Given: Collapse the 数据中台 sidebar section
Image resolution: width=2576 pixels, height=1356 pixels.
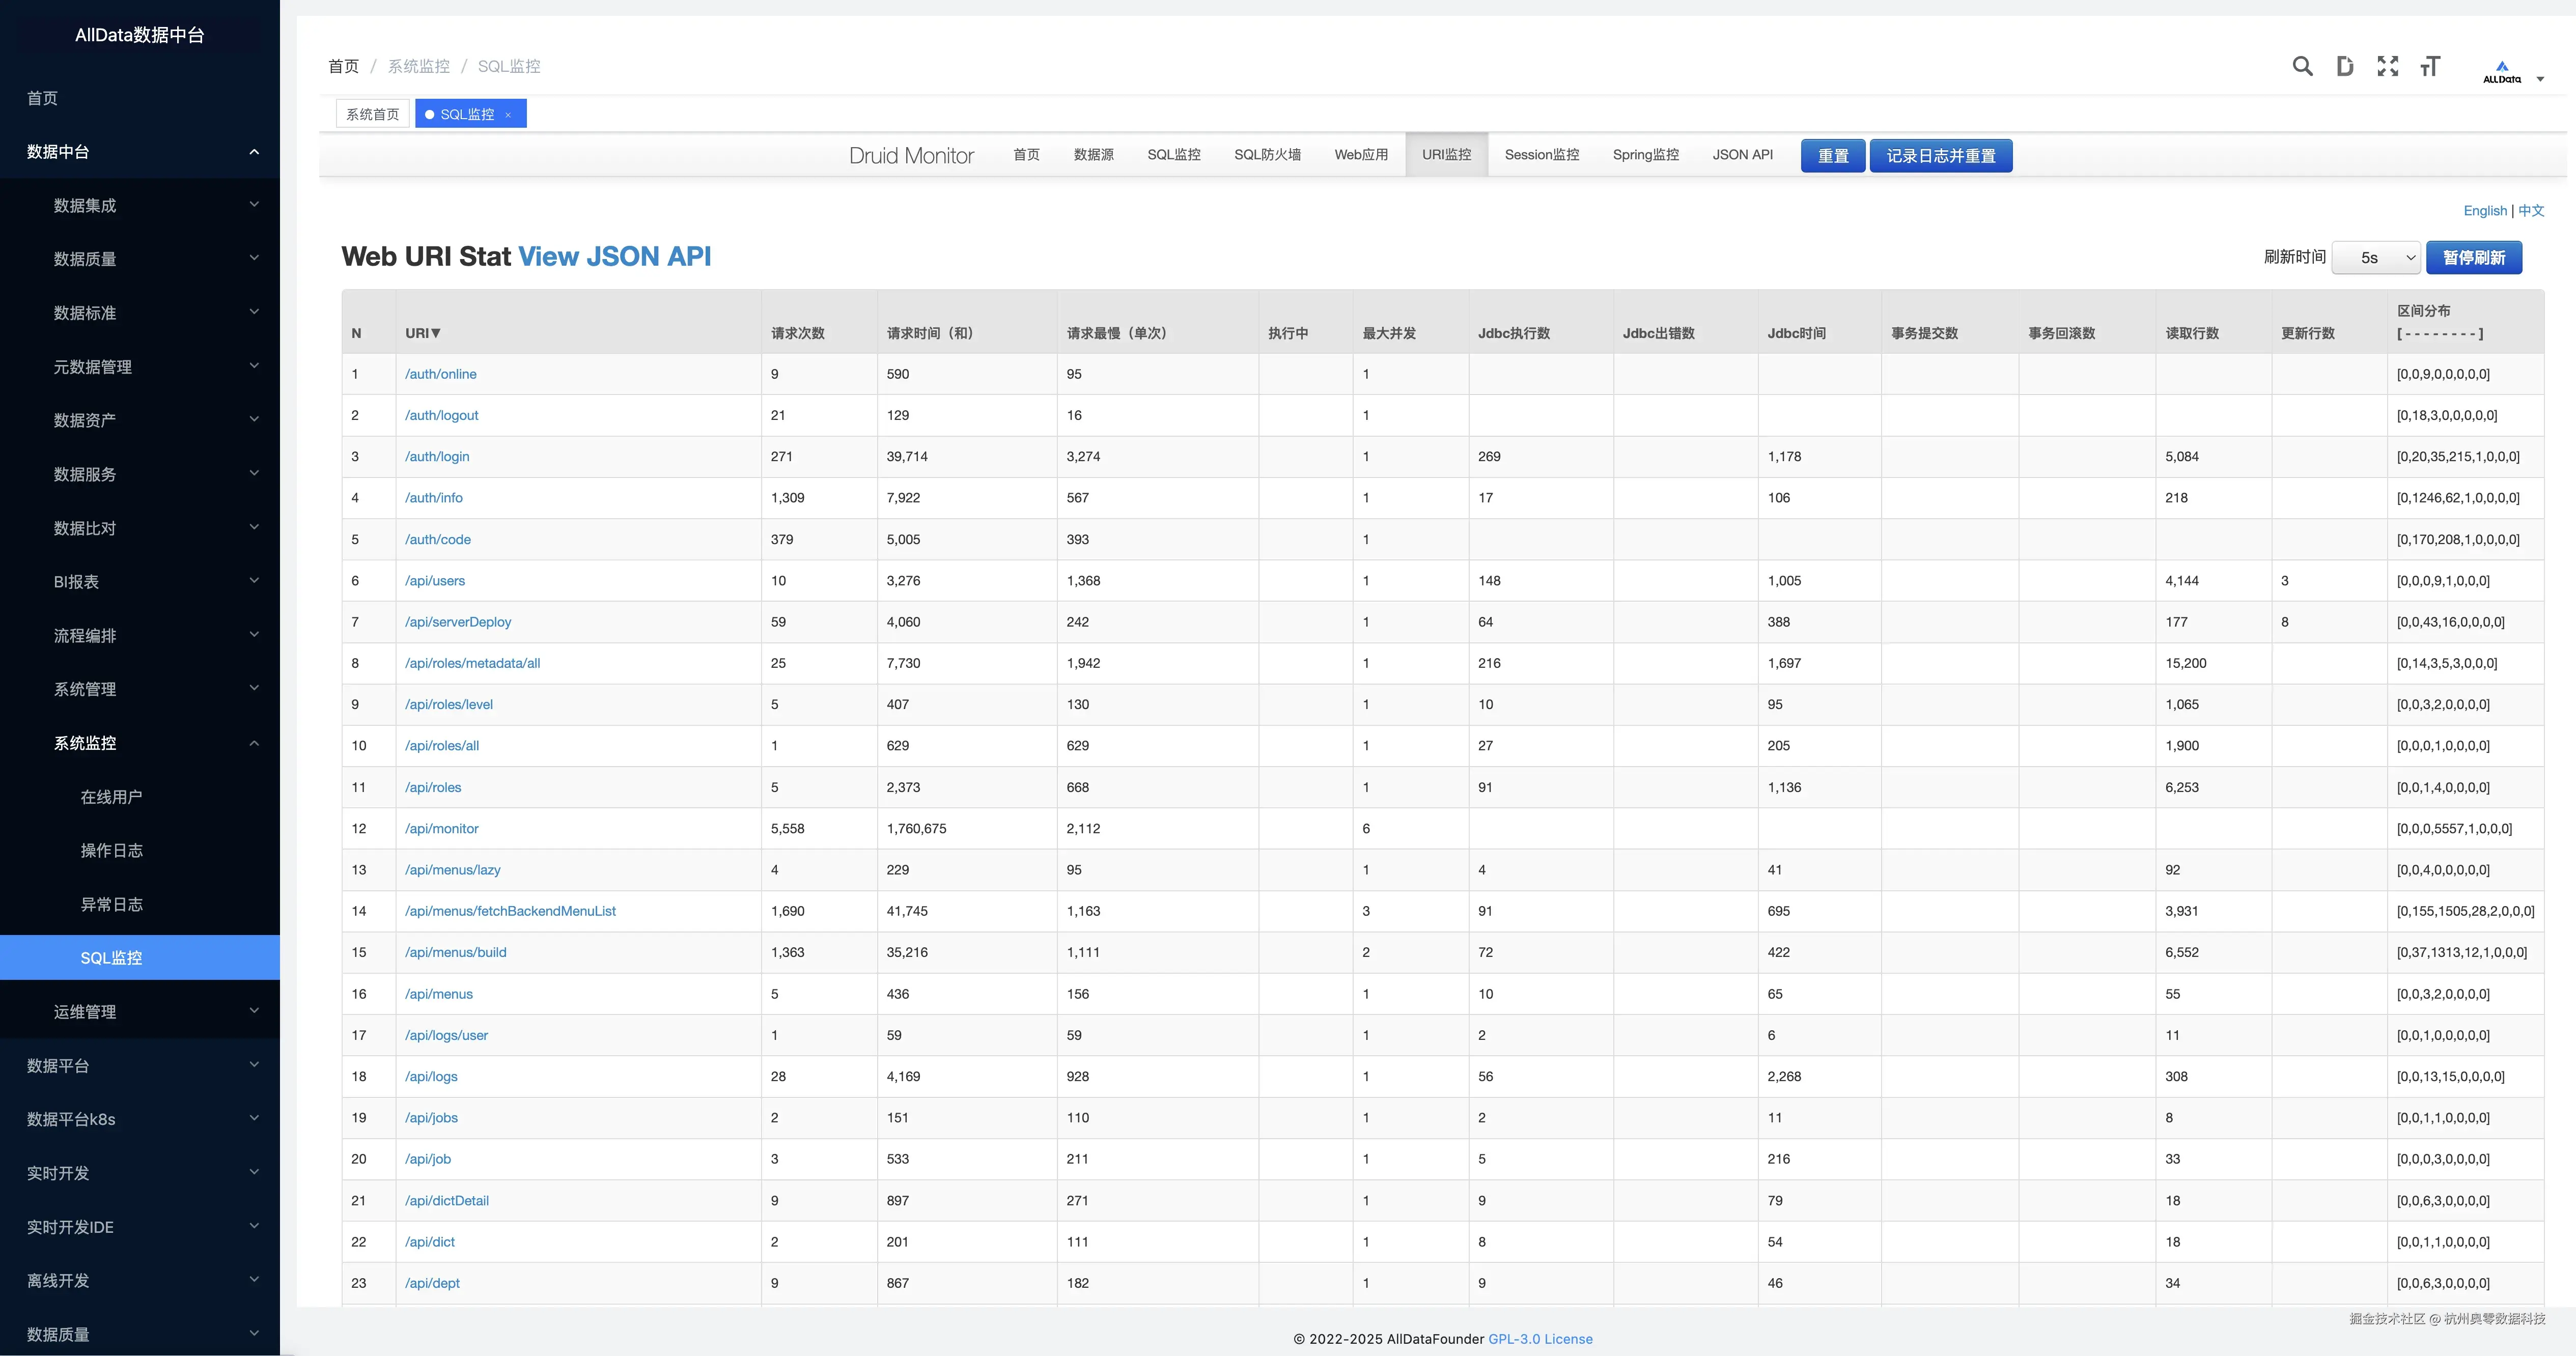Looking at the screenshot, I should (x=254, y=152).
